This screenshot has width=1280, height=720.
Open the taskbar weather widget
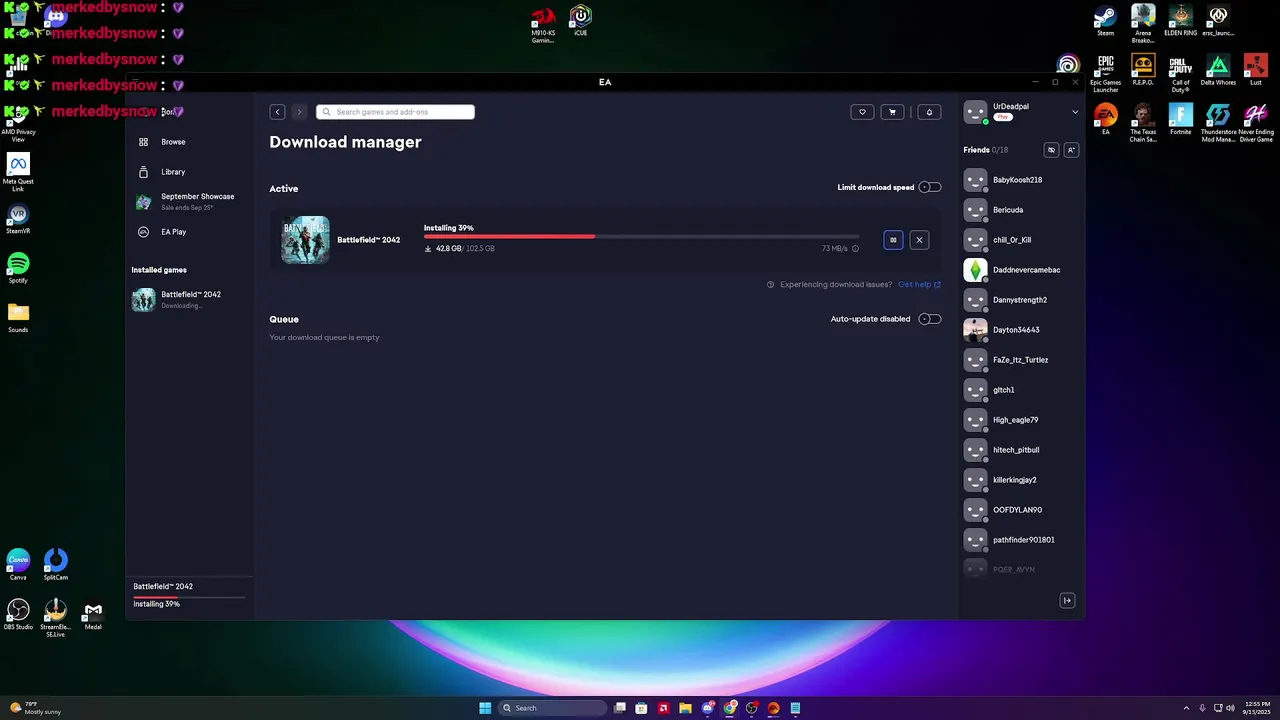[x=36, y=708]
